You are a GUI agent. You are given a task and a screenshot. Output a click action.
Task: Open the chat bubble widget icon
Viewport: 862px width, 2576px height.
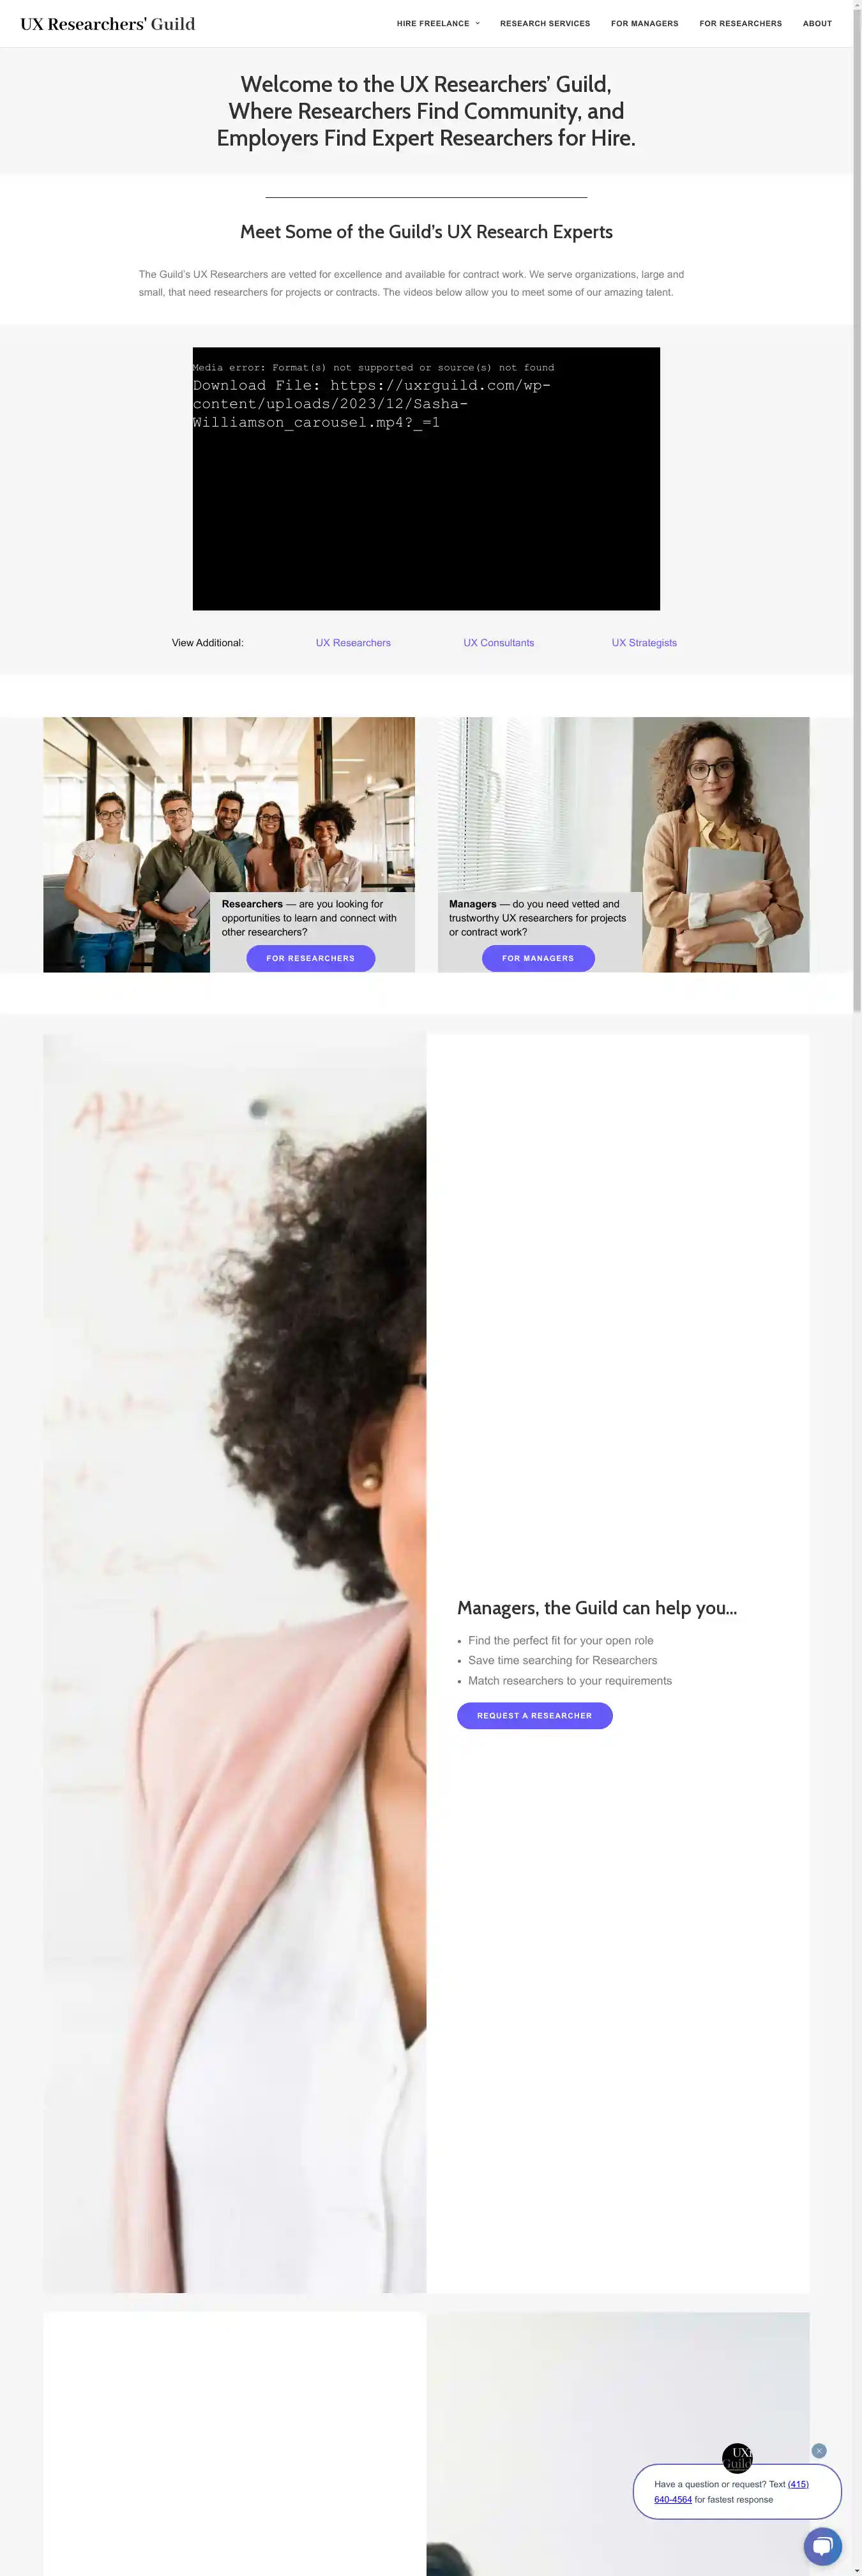pyautogui.click(x=822, y=2546)
